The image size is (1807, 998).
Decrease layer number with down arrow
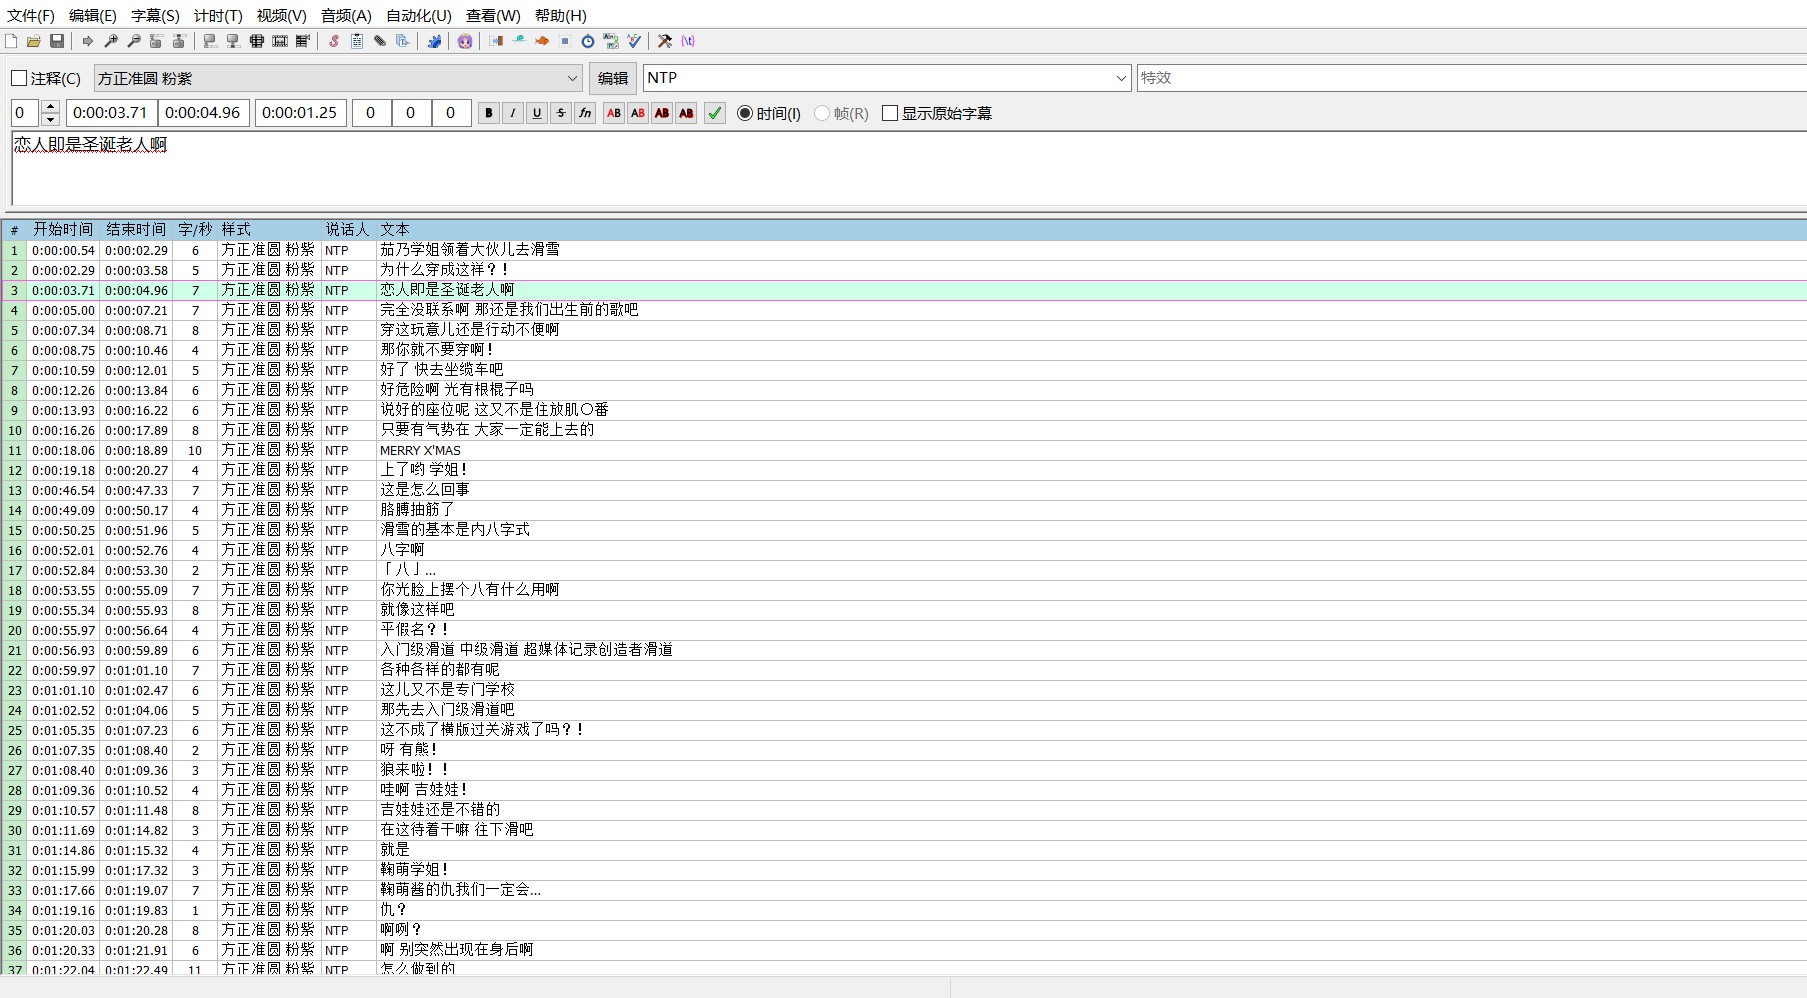click(x=51, y=120)
